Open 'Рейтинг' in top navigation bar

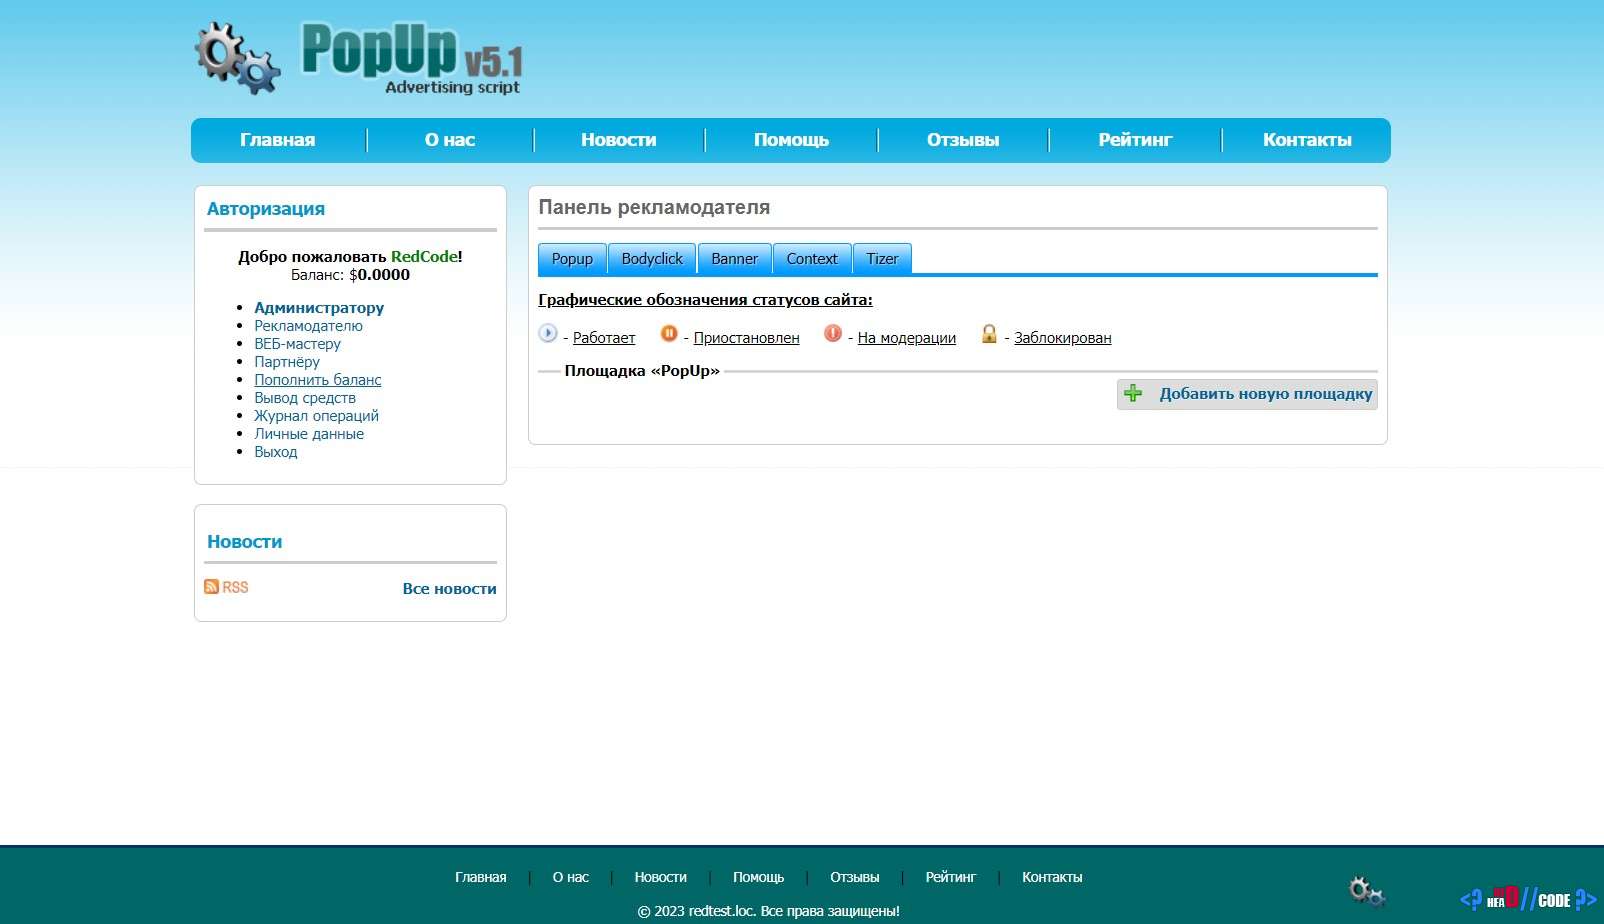pos(1135,140)
